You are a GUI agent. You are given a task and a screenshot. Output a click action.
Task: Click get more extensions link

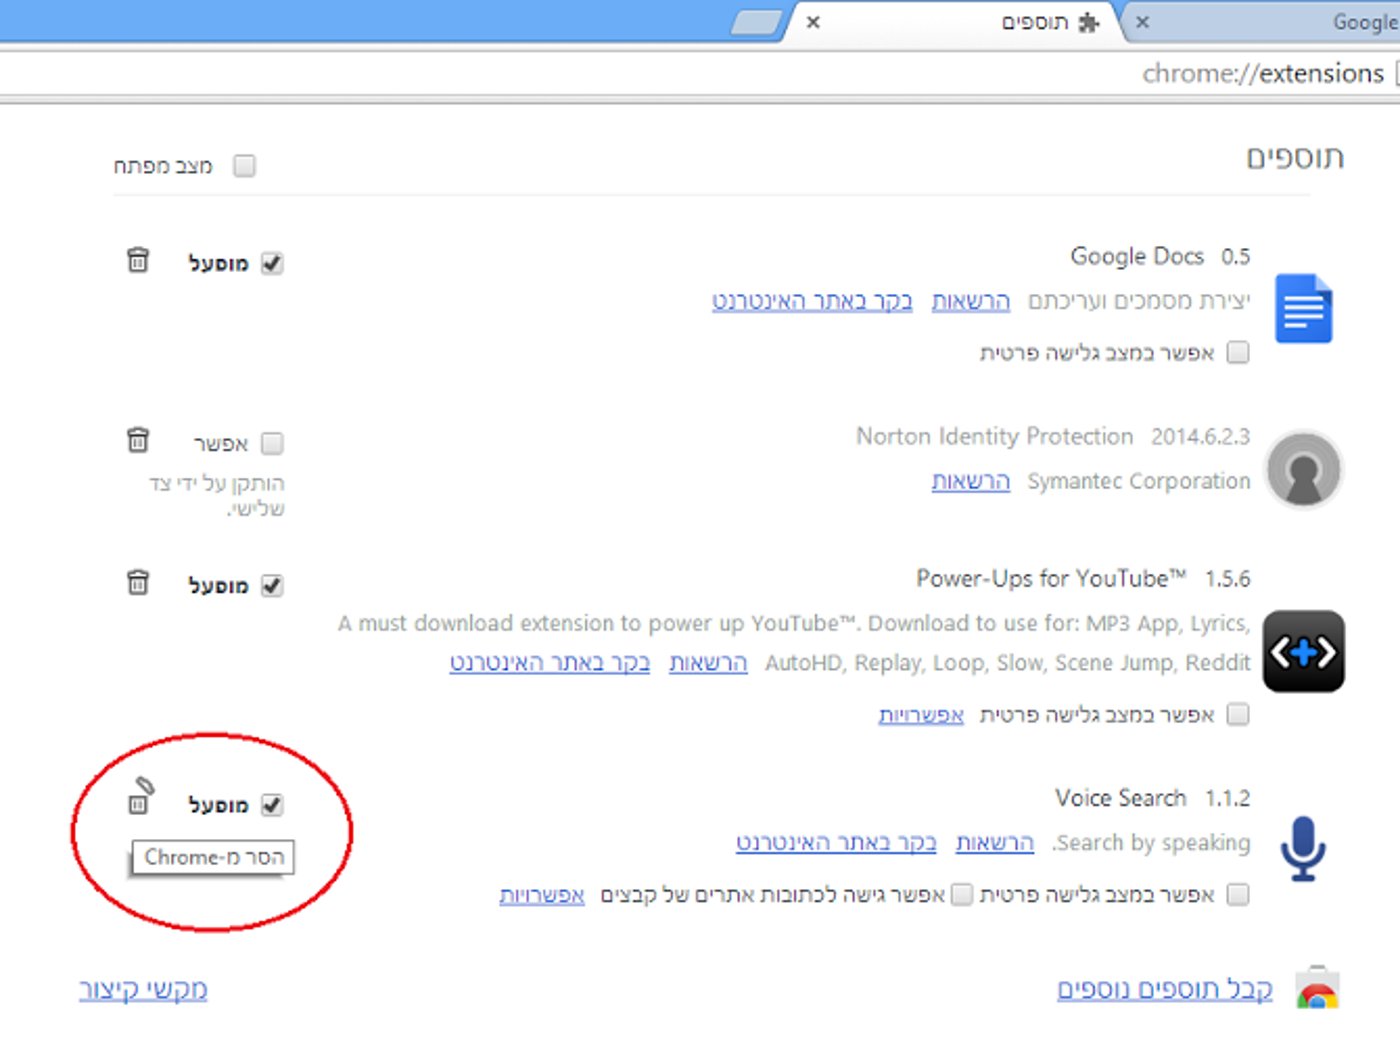pyautogui.click(x=1165, y=989)
